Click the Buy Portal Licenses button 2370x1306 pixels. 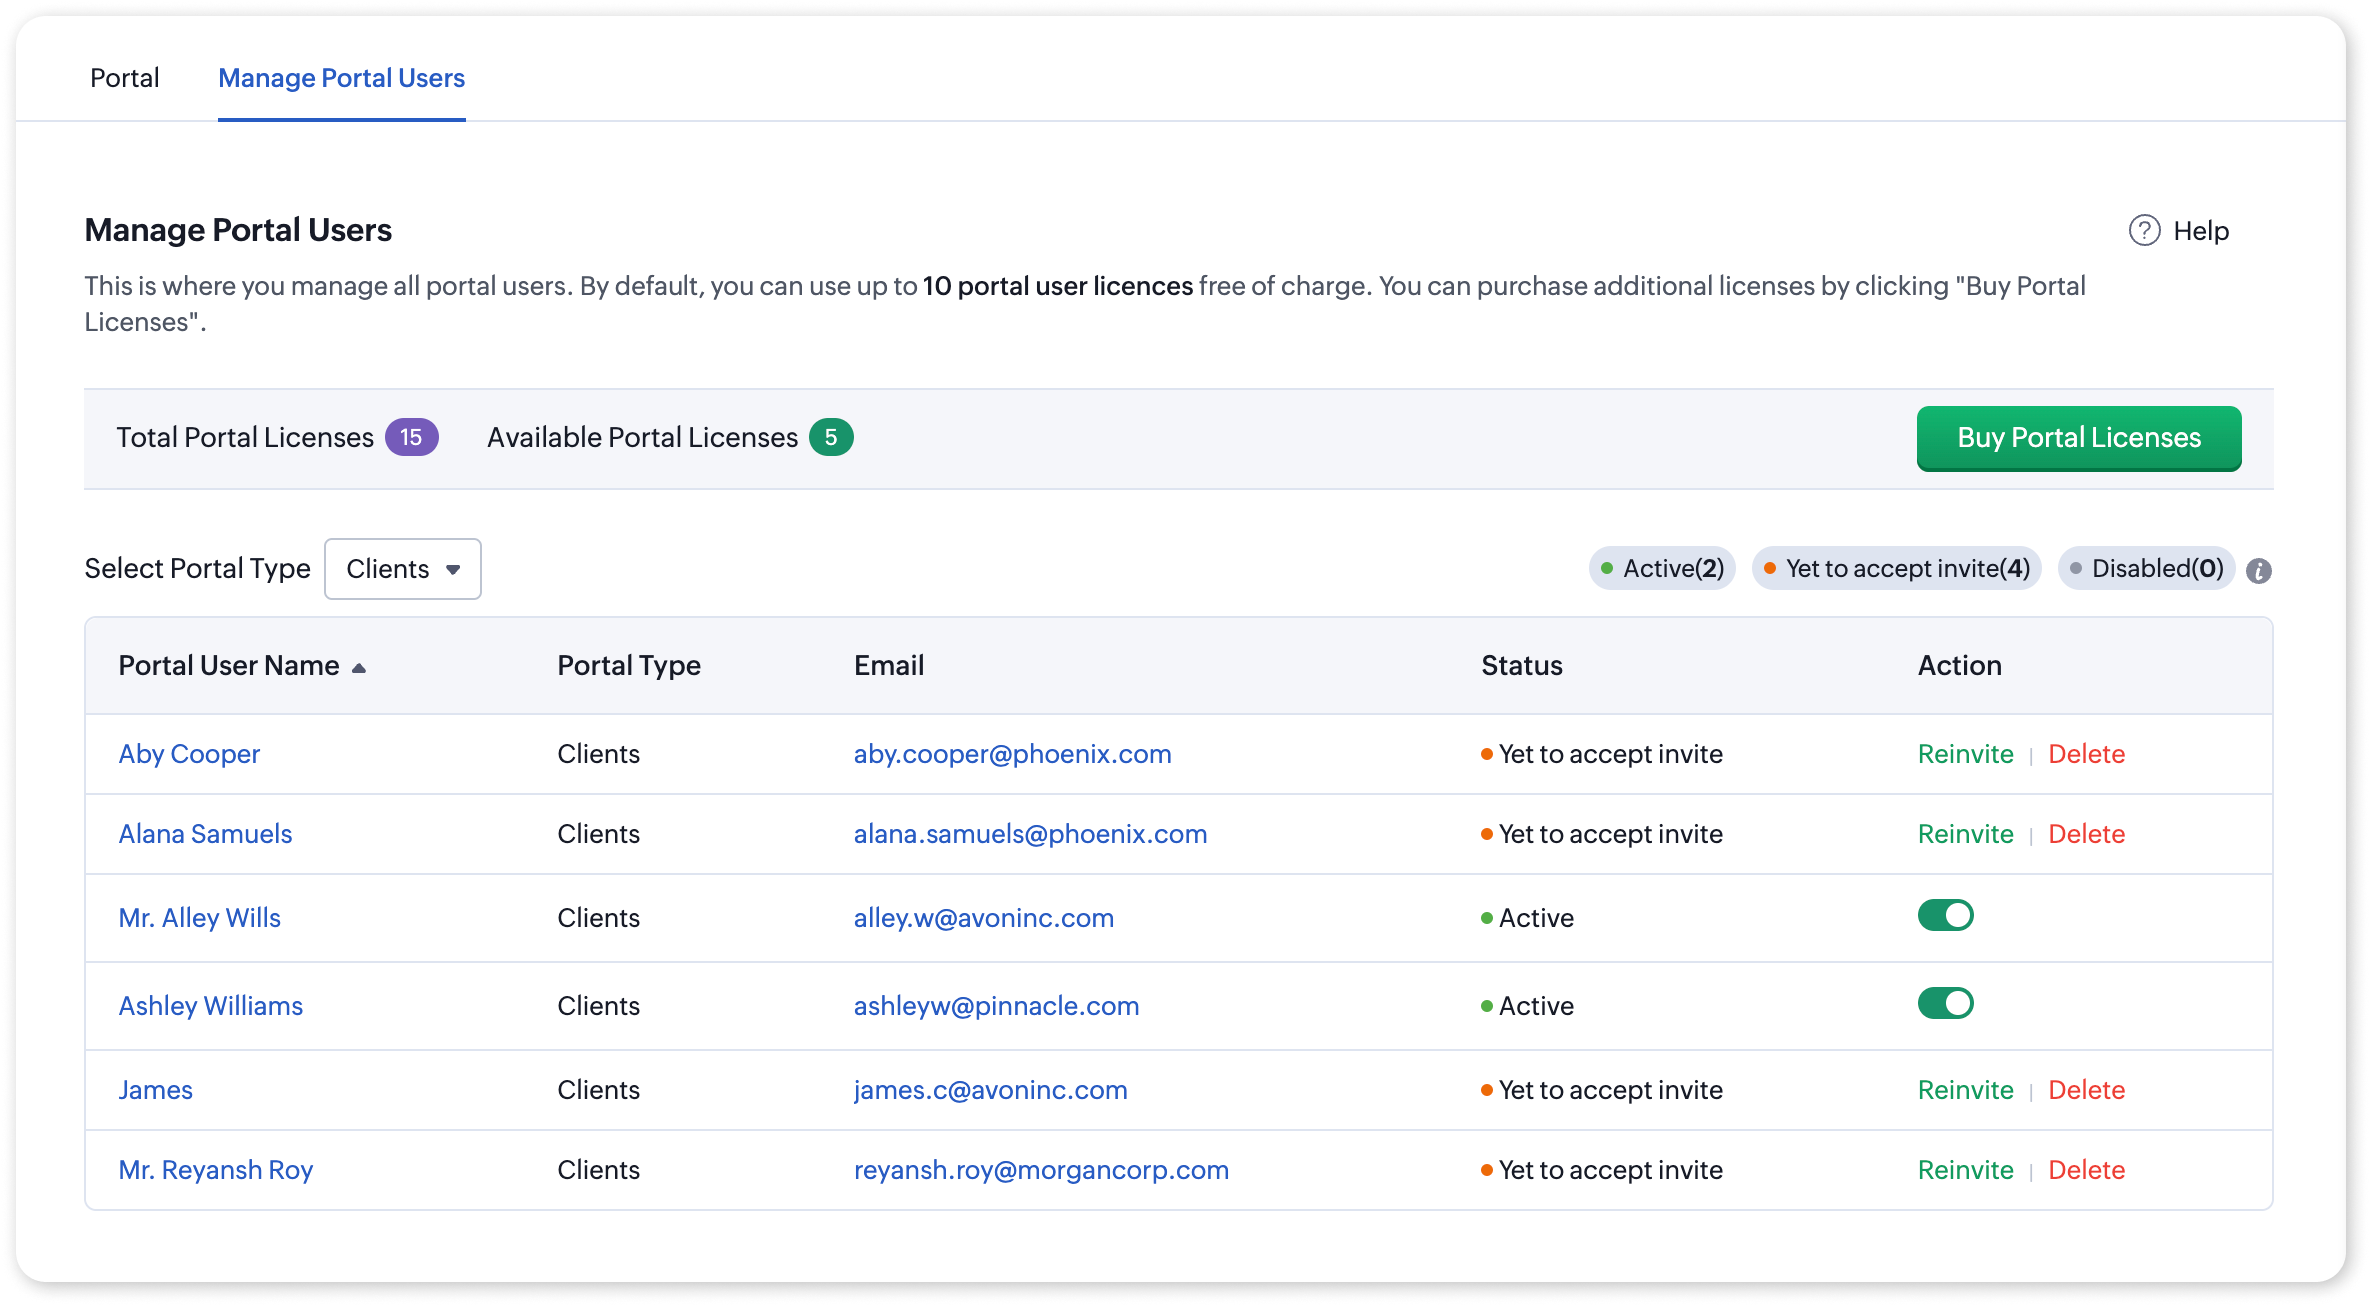pyautogui.click(x=2078, y=438)
